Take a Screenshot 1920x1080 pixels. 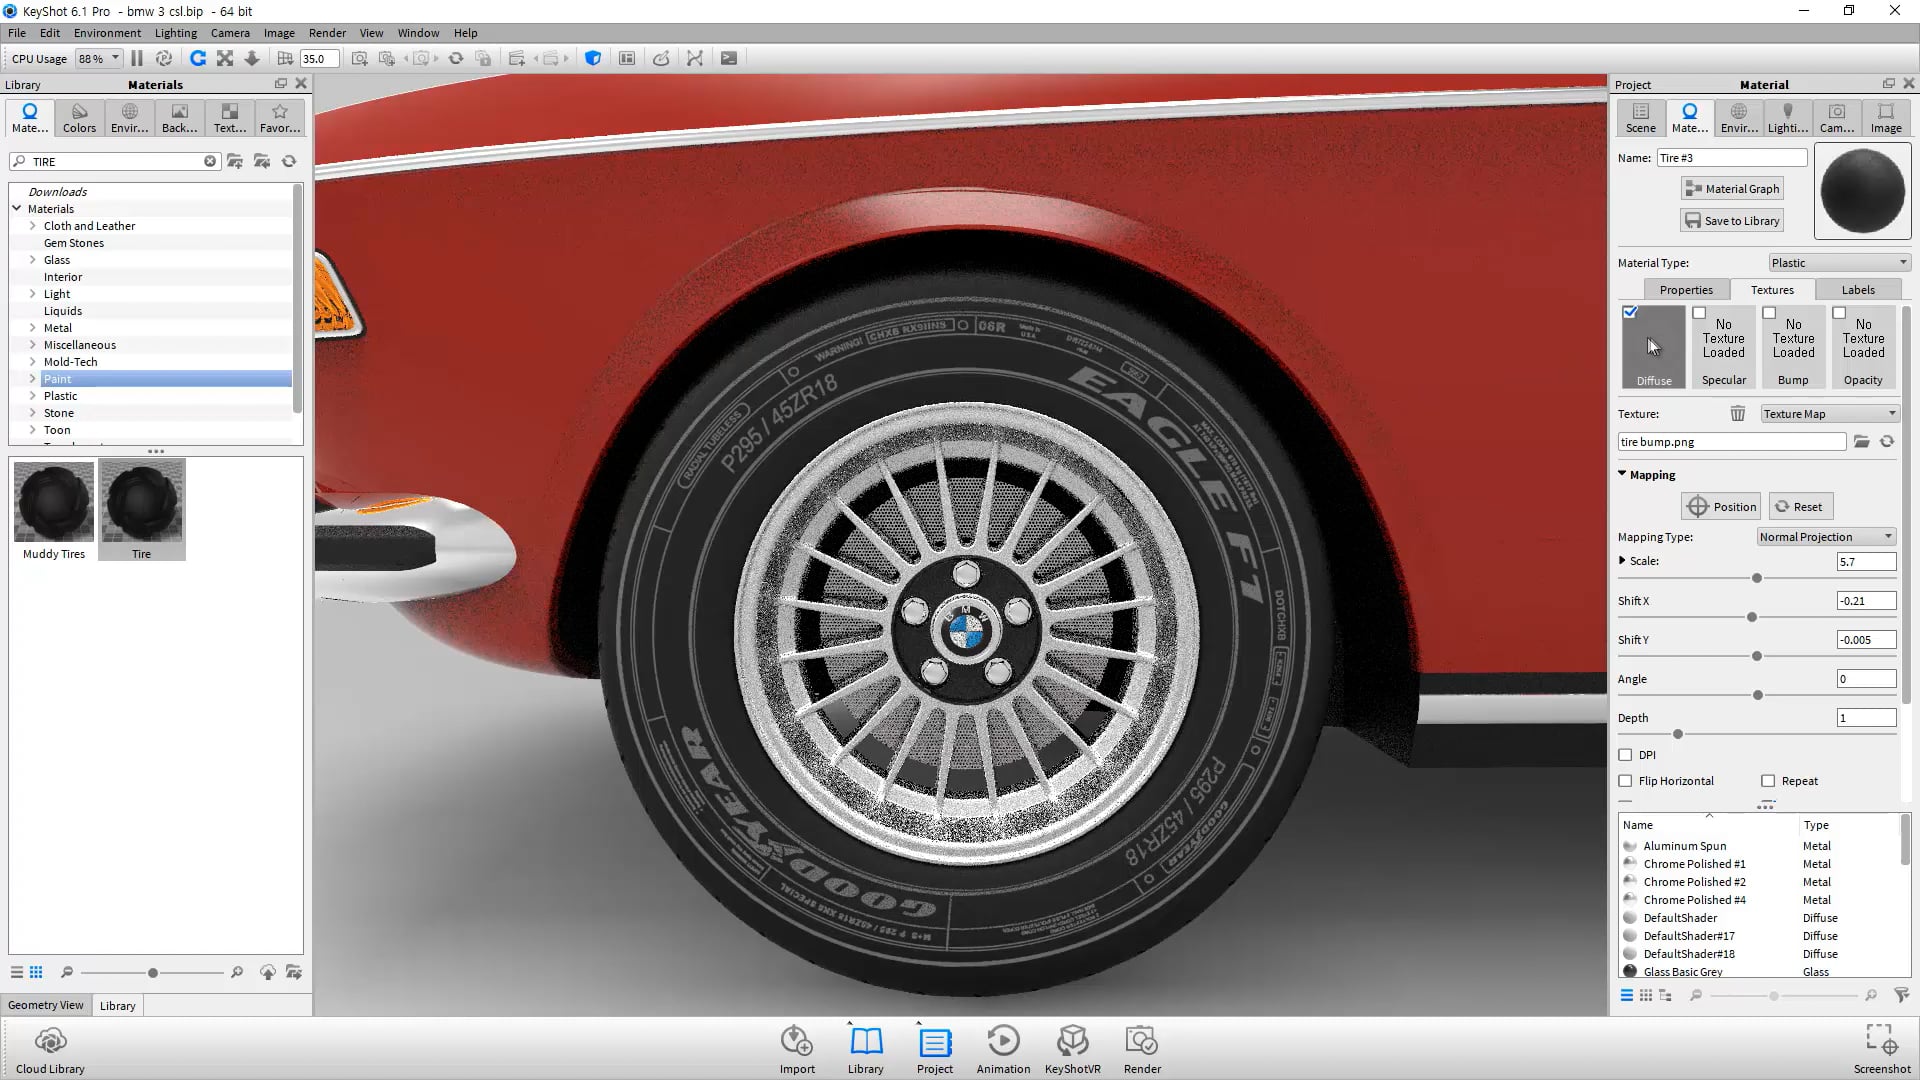coord(1882,1050)
